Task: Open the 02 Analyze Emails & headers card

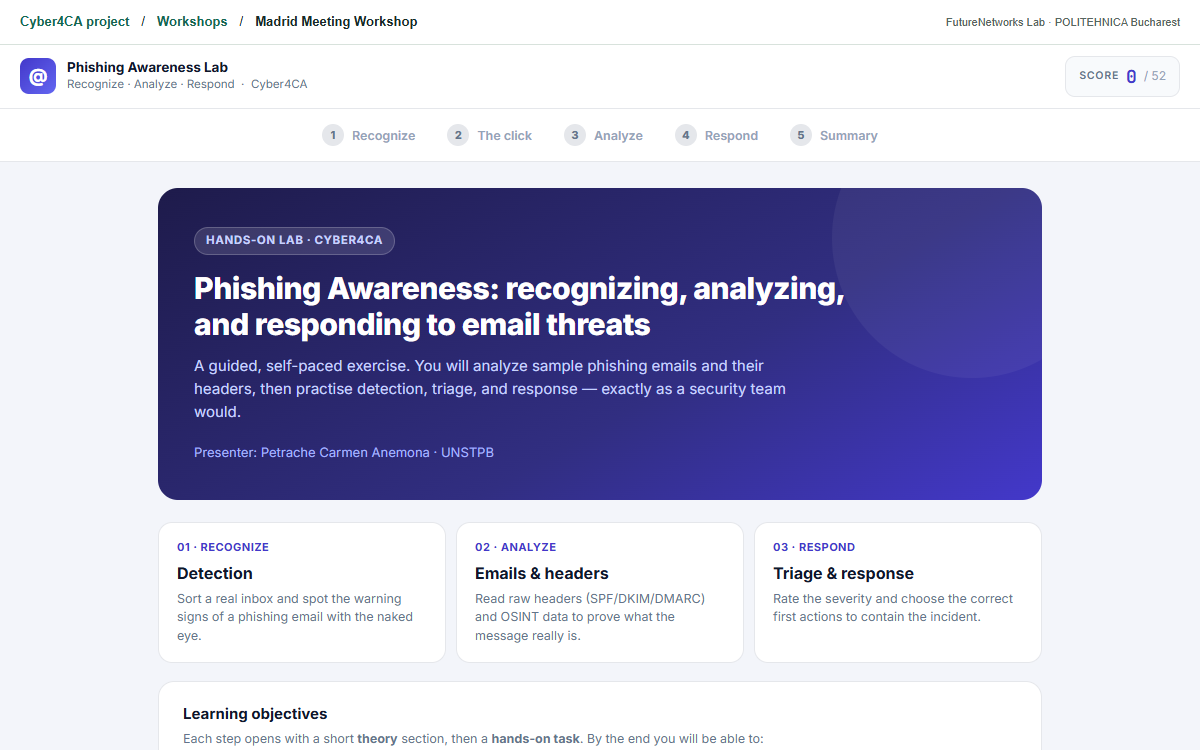Action: click(600, 592)
